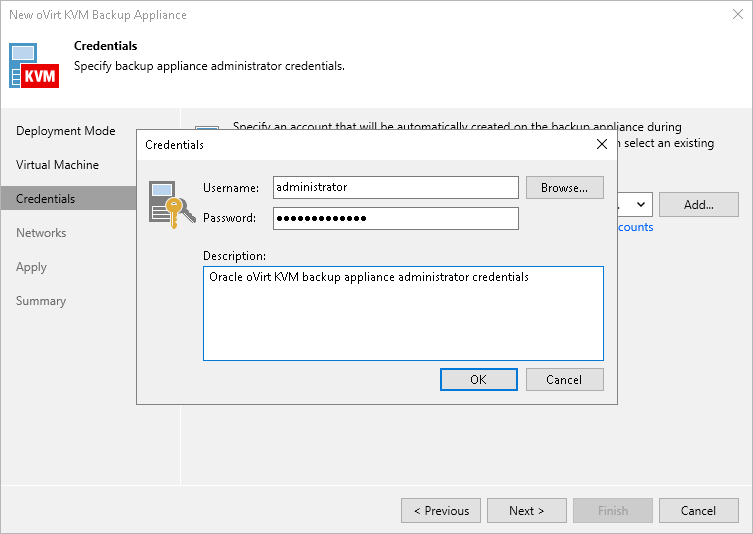
Task: Proceed with the Next button
Action: 527,511
